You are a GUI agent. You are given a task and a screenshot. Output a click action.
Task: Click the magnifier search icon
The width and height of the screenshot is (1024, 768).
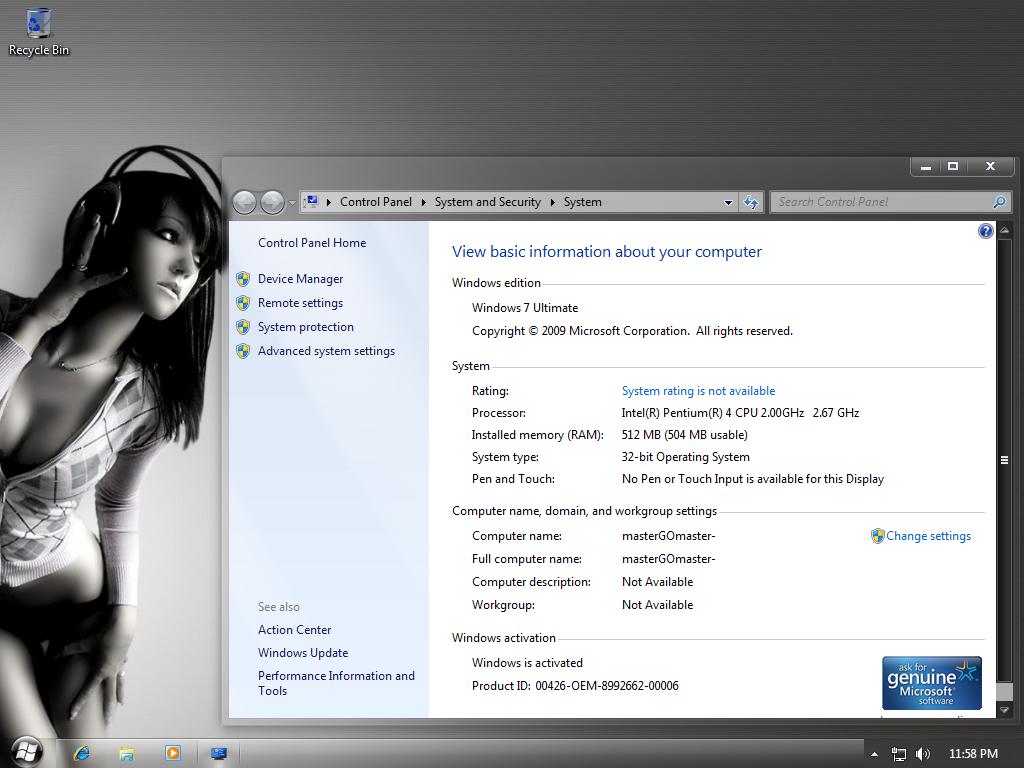pos(999,202)
